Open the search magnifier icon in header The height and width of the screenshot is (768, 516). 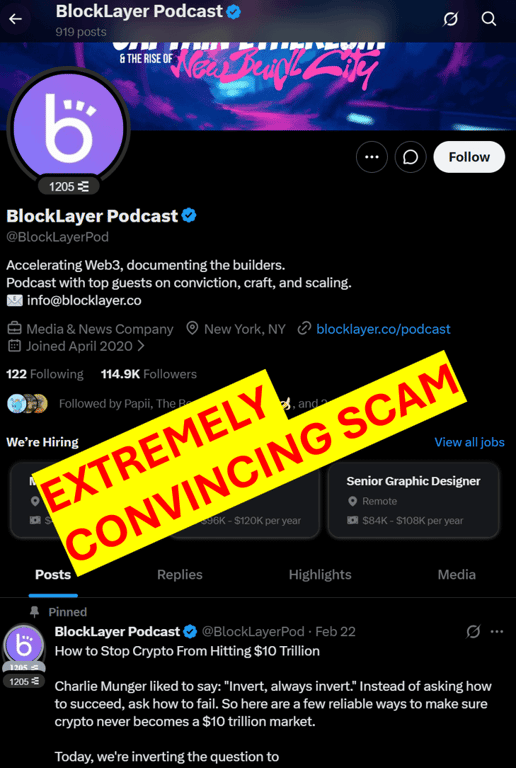pos(489,19)
